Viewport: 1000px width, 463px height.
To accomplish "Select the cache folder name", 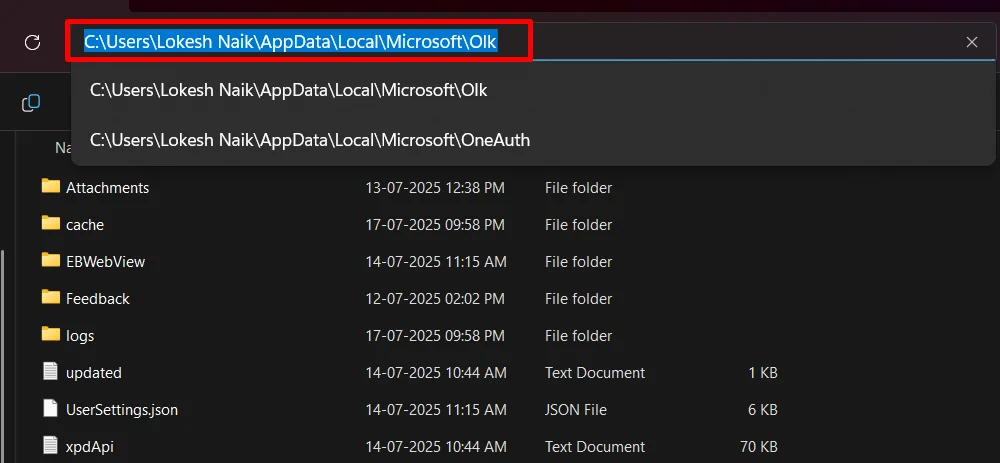I will [x=85, y=225].
